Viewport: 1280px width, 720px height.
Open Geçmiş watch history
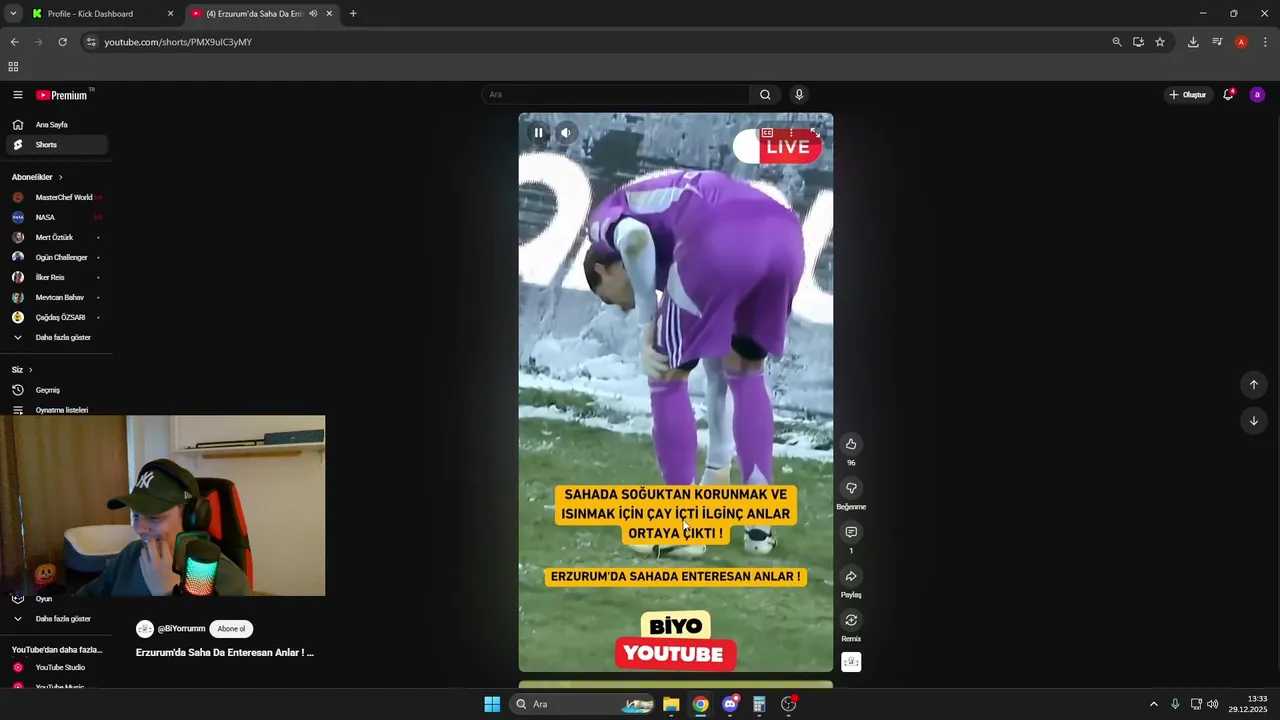(x=56, y=390)
